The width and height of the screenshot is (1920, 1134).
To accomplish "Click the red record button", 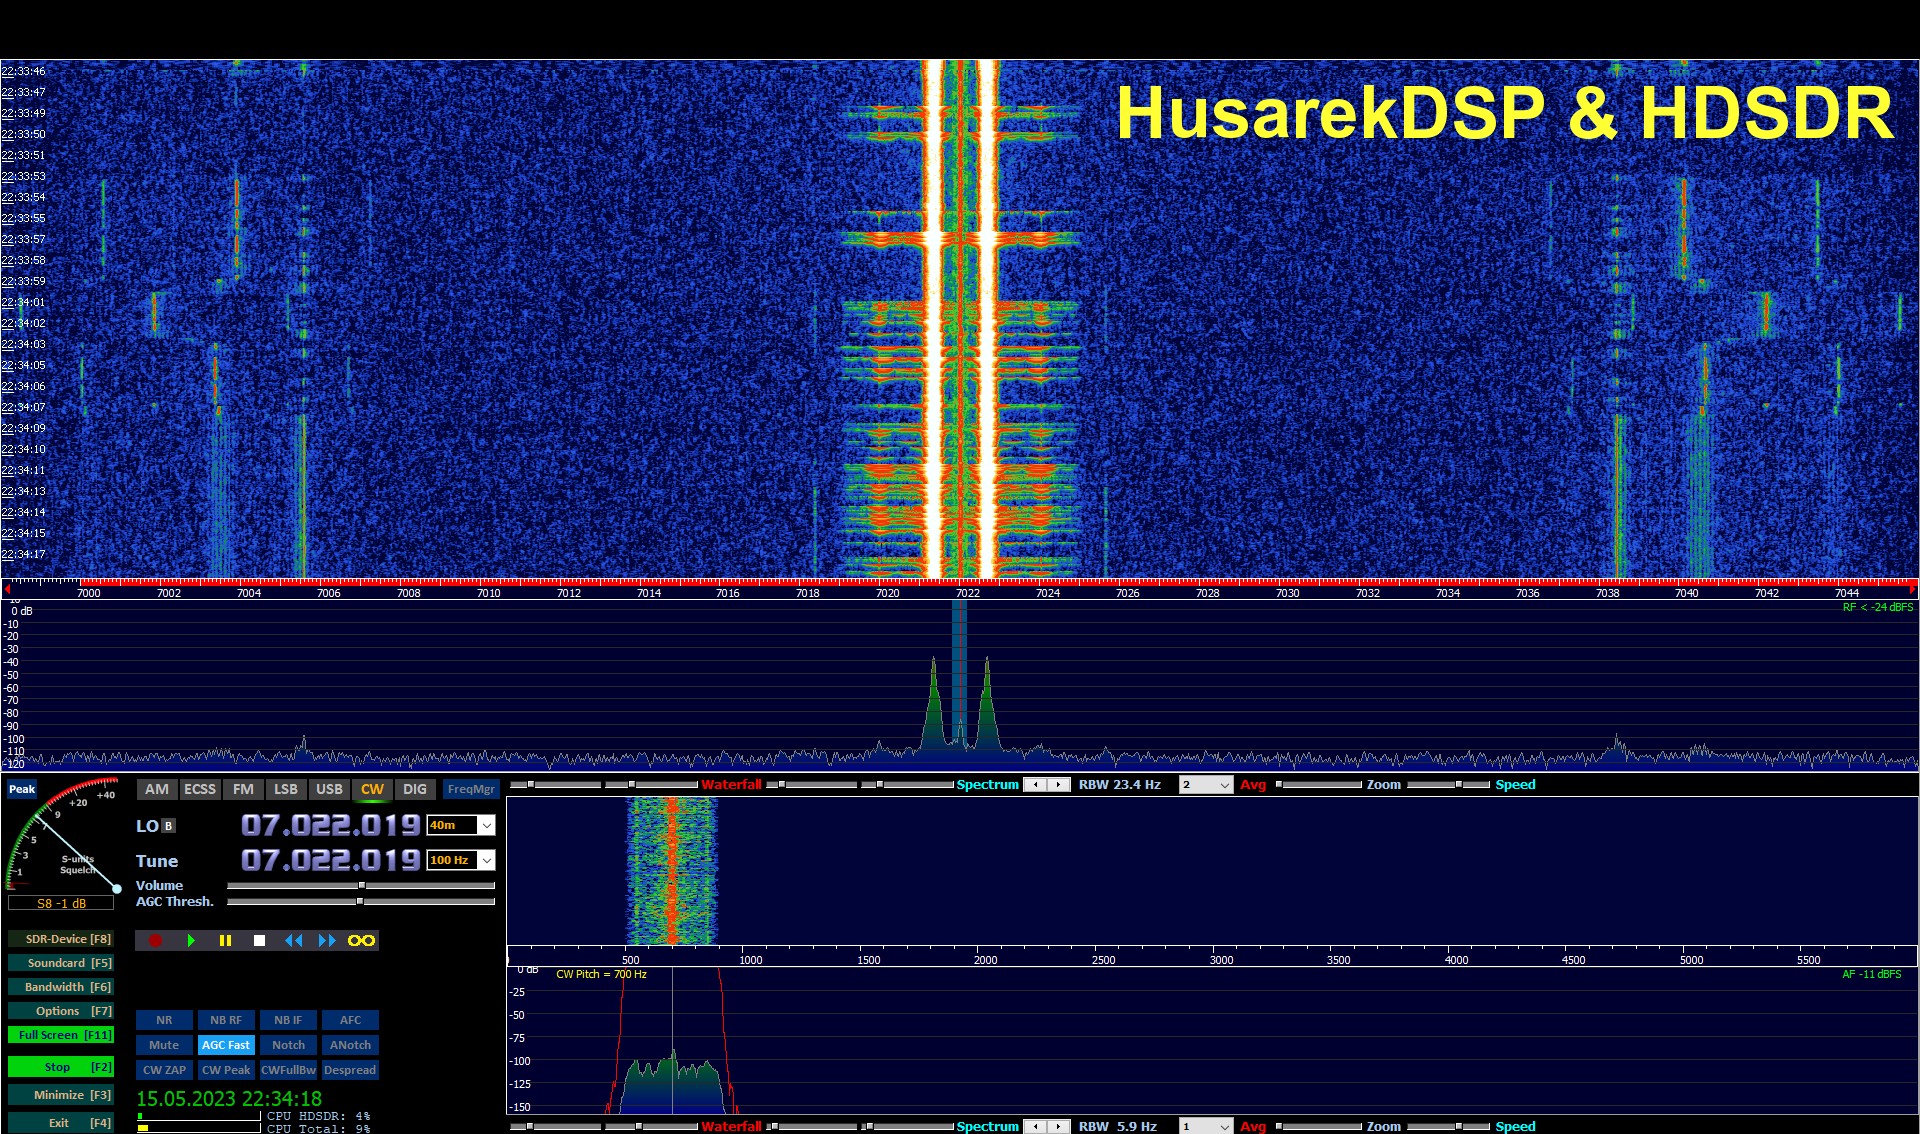I will pyautogui.click(x=155, y=940).
